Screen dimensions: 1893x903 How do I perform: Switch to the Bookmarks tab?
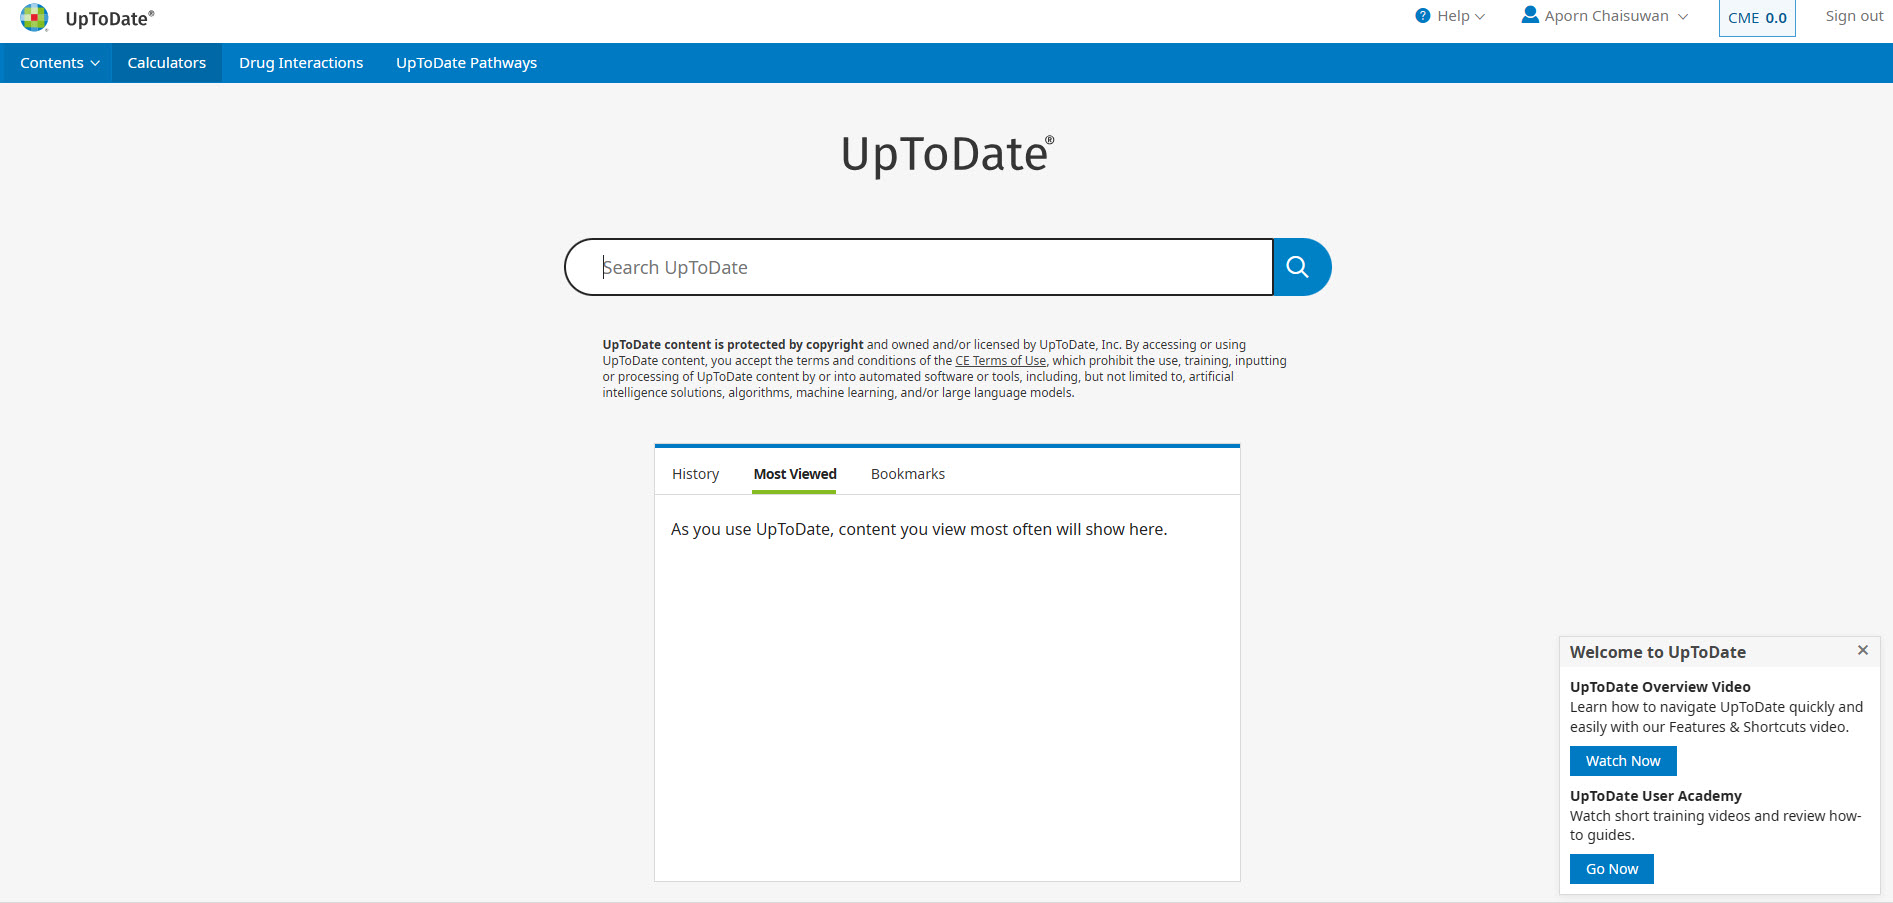point(908,474)
